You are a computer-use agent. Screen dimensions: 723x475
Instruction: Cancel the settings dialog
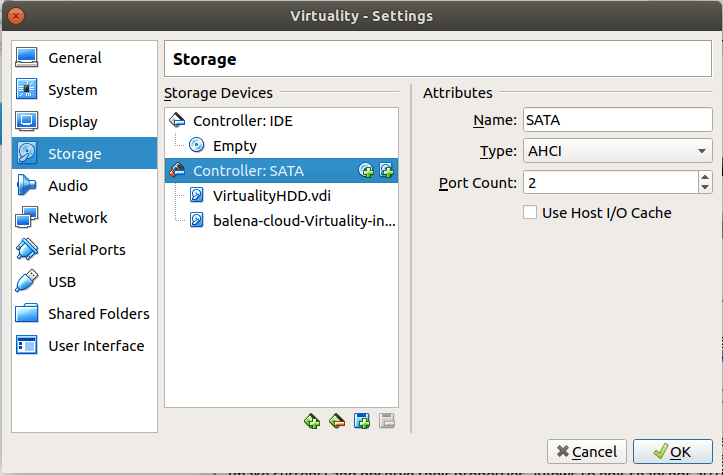coord(587,451)
